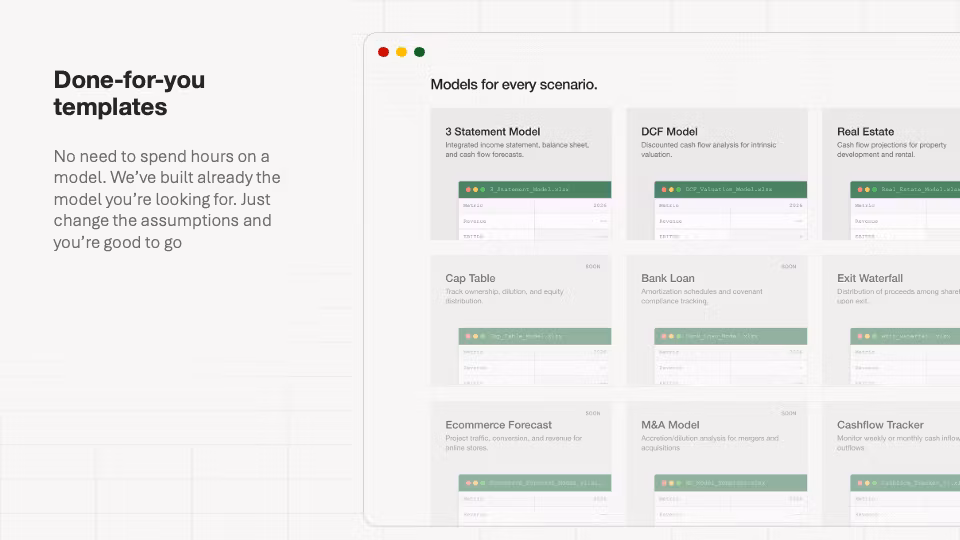Click the SOON badge on Cap Table
Image resolution: width=960 pixels, height=540 pixels.
coord(593,266)
